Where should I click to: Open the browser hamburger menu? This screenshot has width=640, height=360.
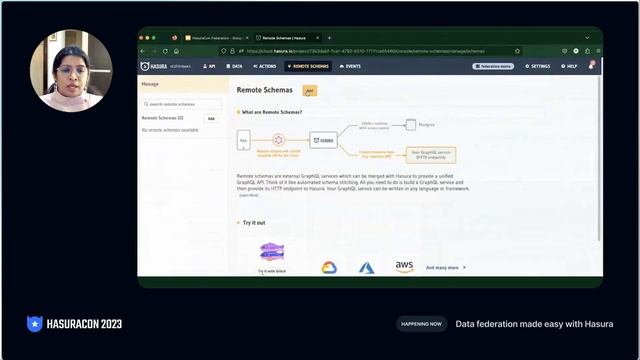598,51
